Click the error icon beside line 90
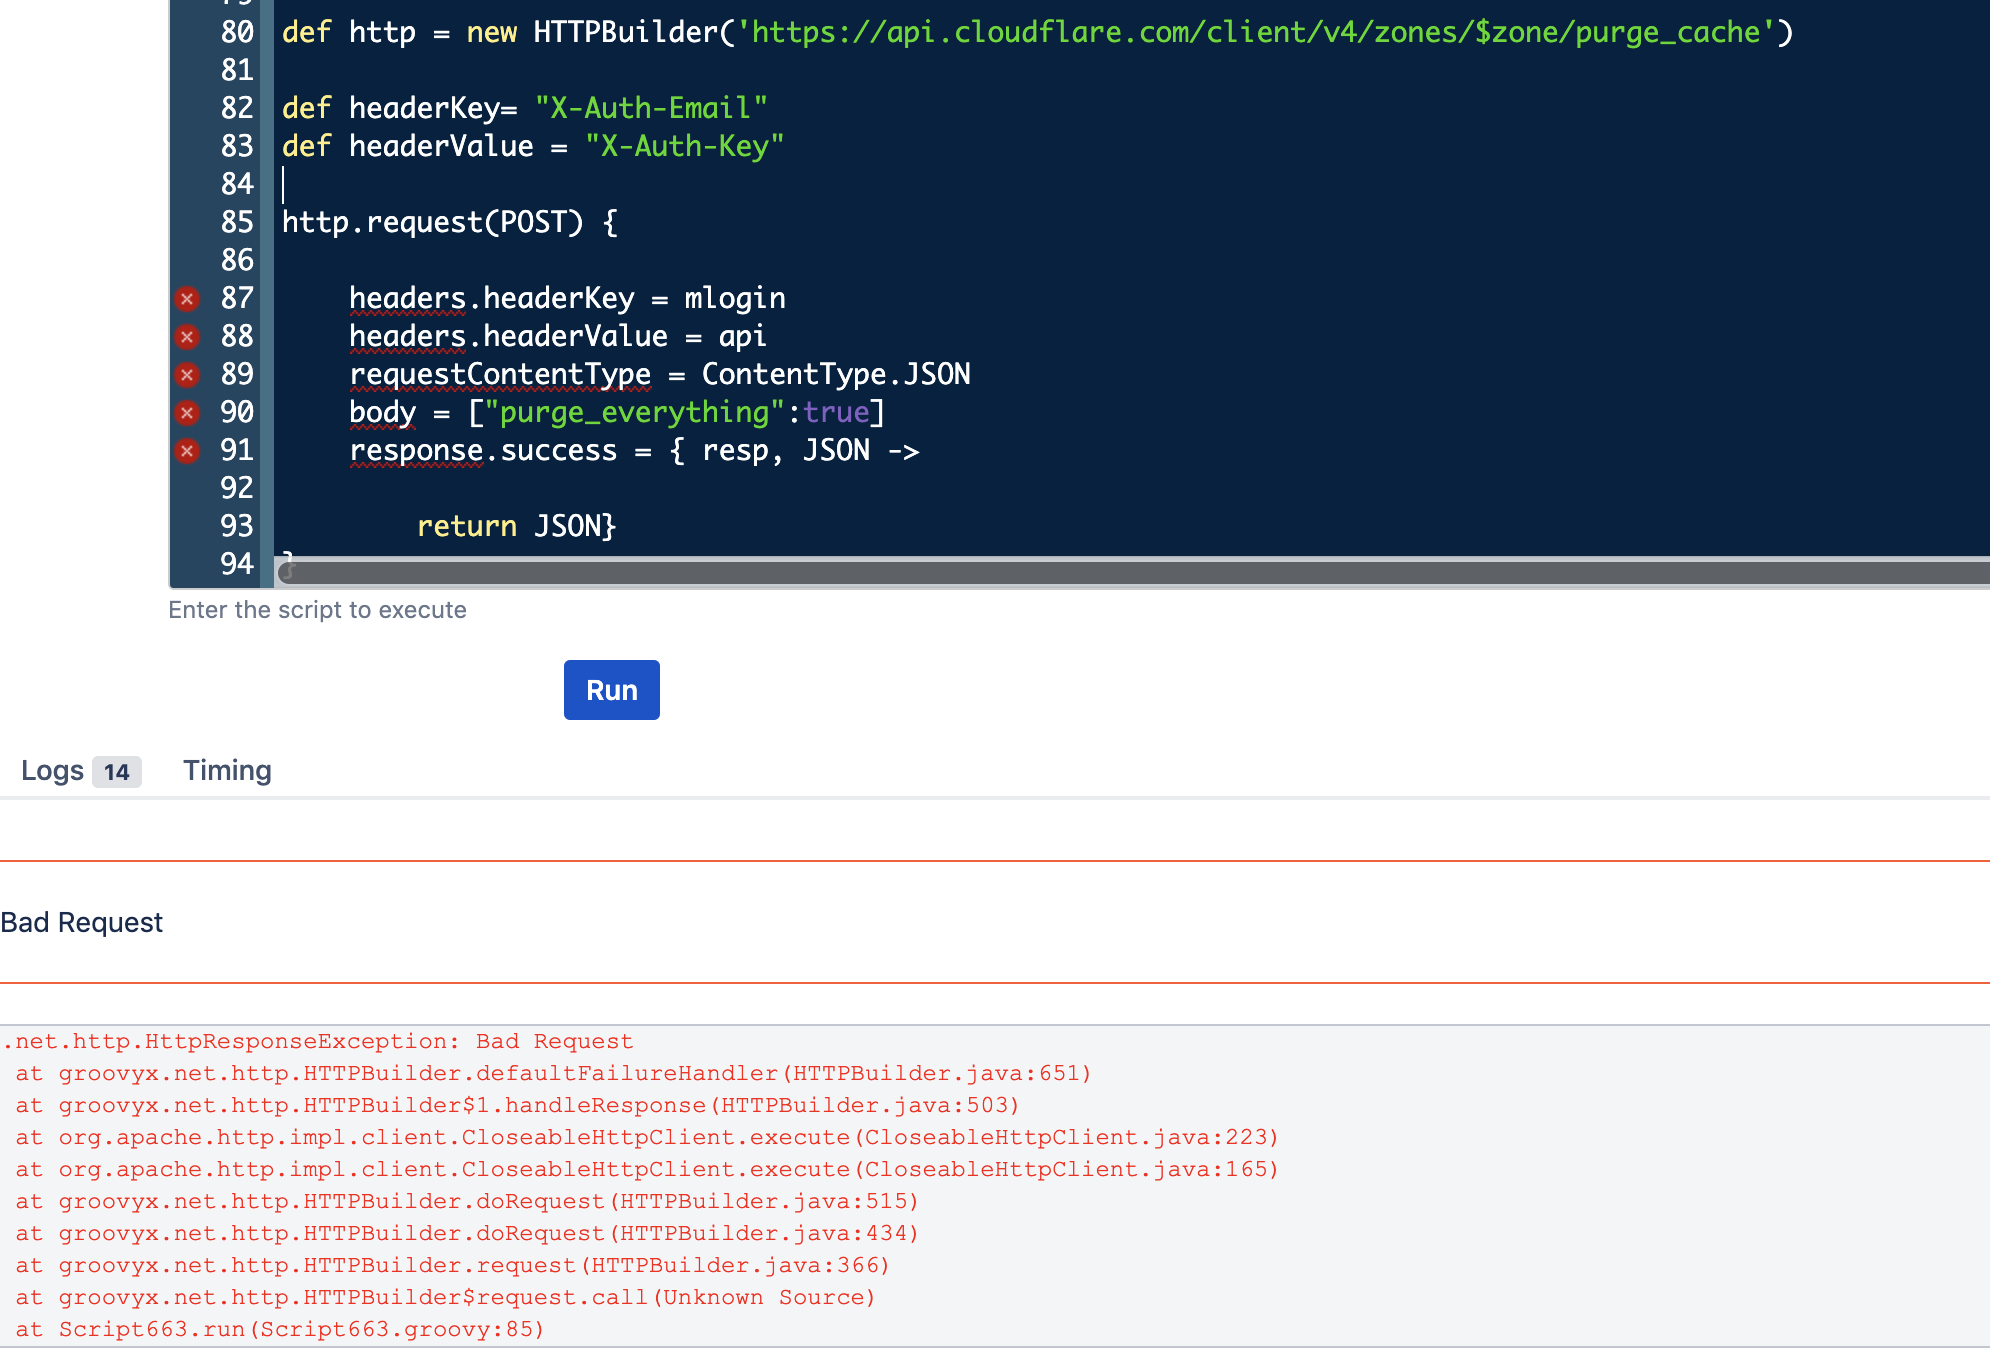Screen dimensions: 1990x1358 187,412
